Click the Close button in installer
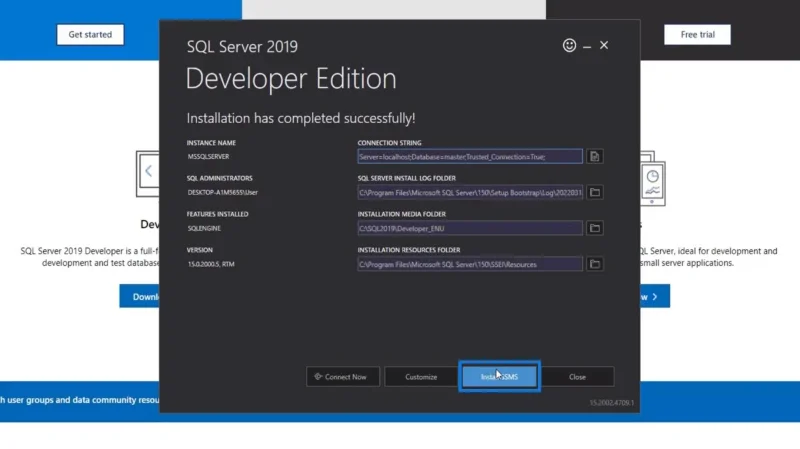 [578, 377]
